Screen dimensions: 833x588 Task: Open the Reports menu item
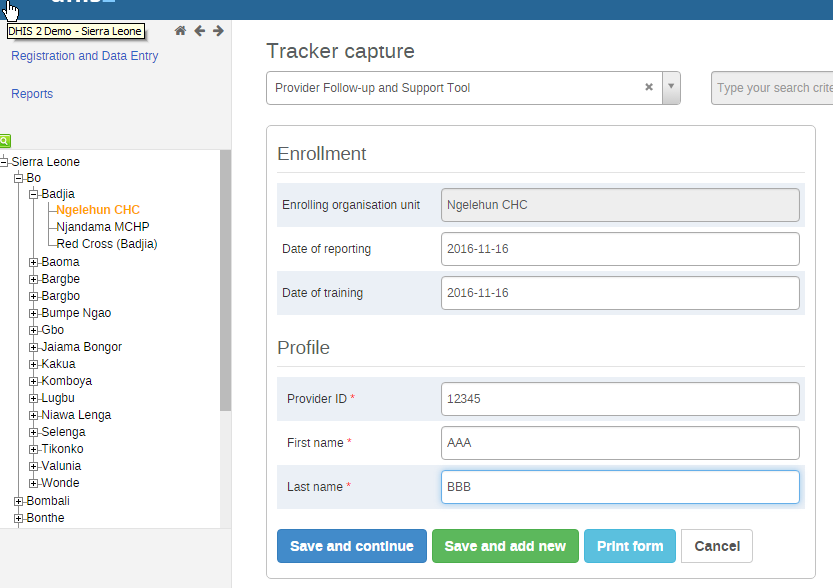[32, 94]
